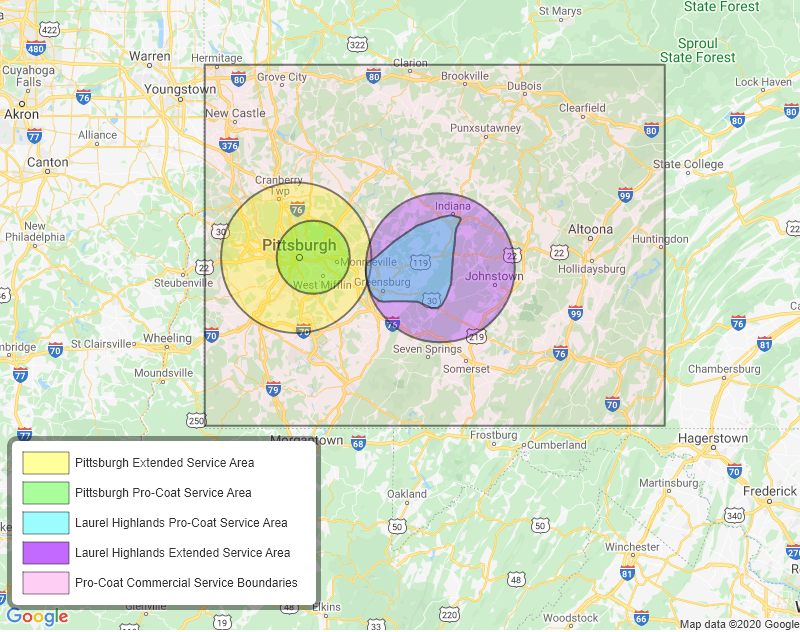Click the Cranberry Twp label
This screenshot has width=800, height=632.
[279, 185]
